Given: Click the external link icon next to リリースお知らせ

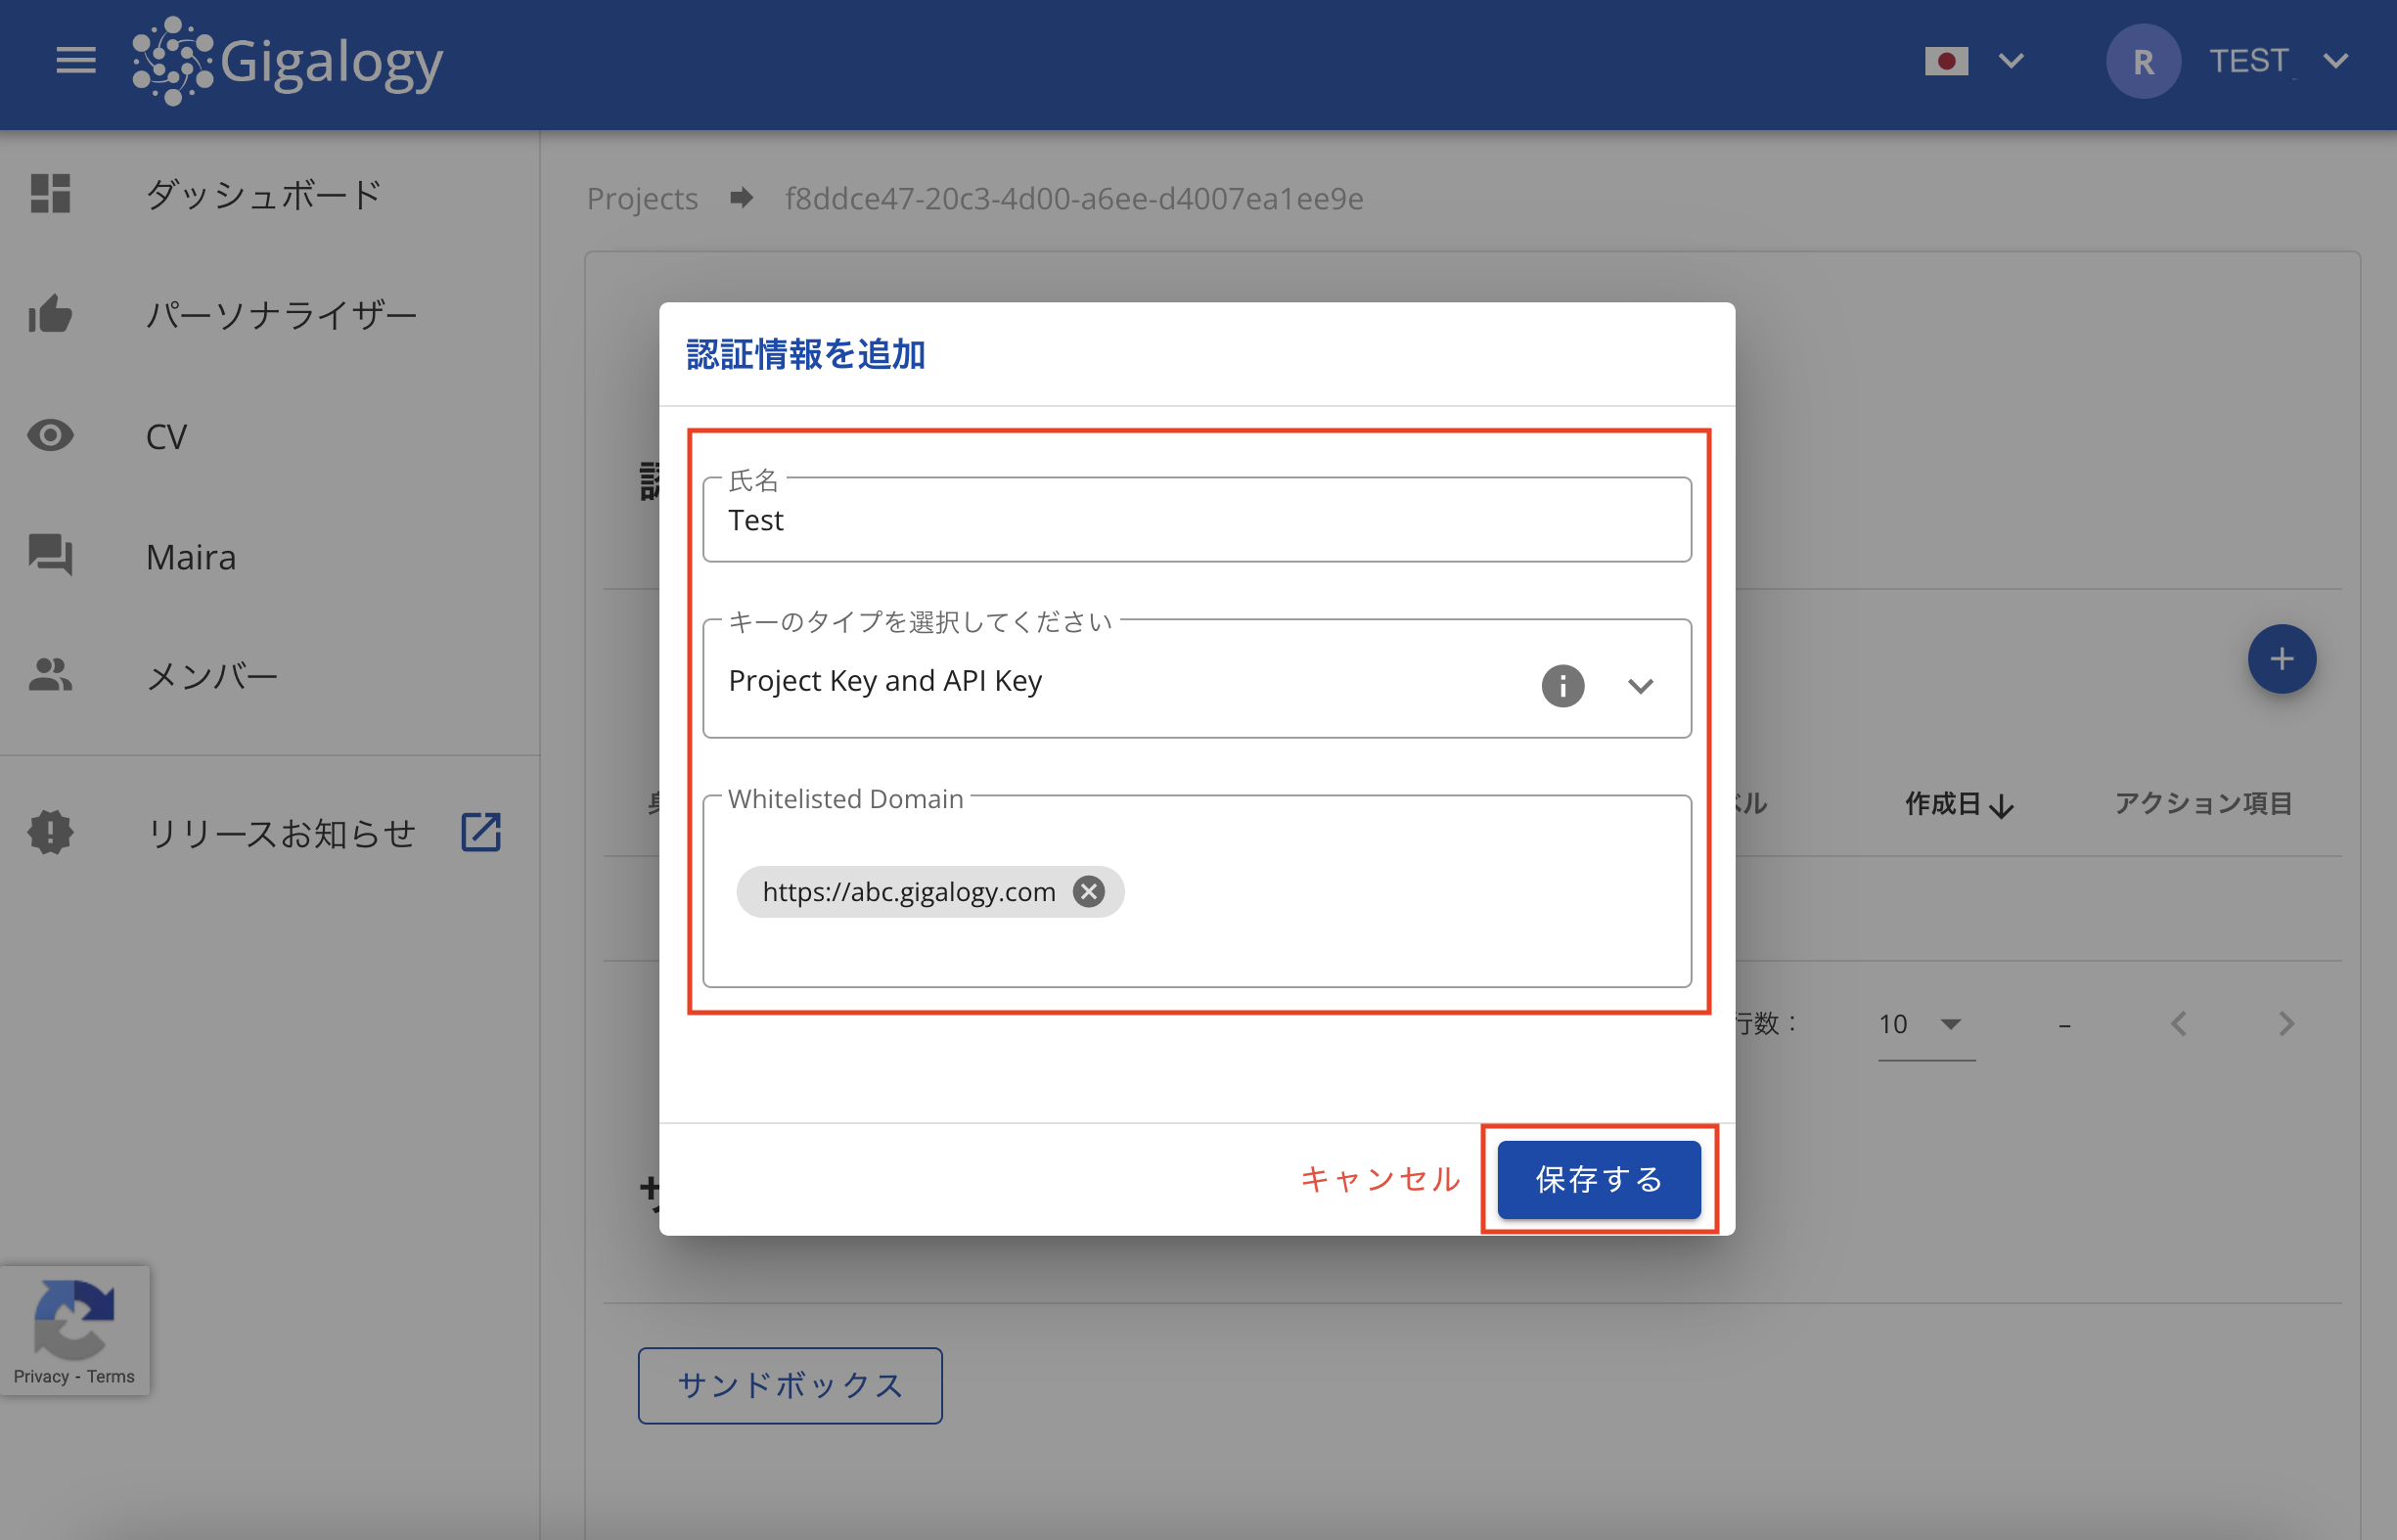Looking at the screenshot, I should (480, 831).
